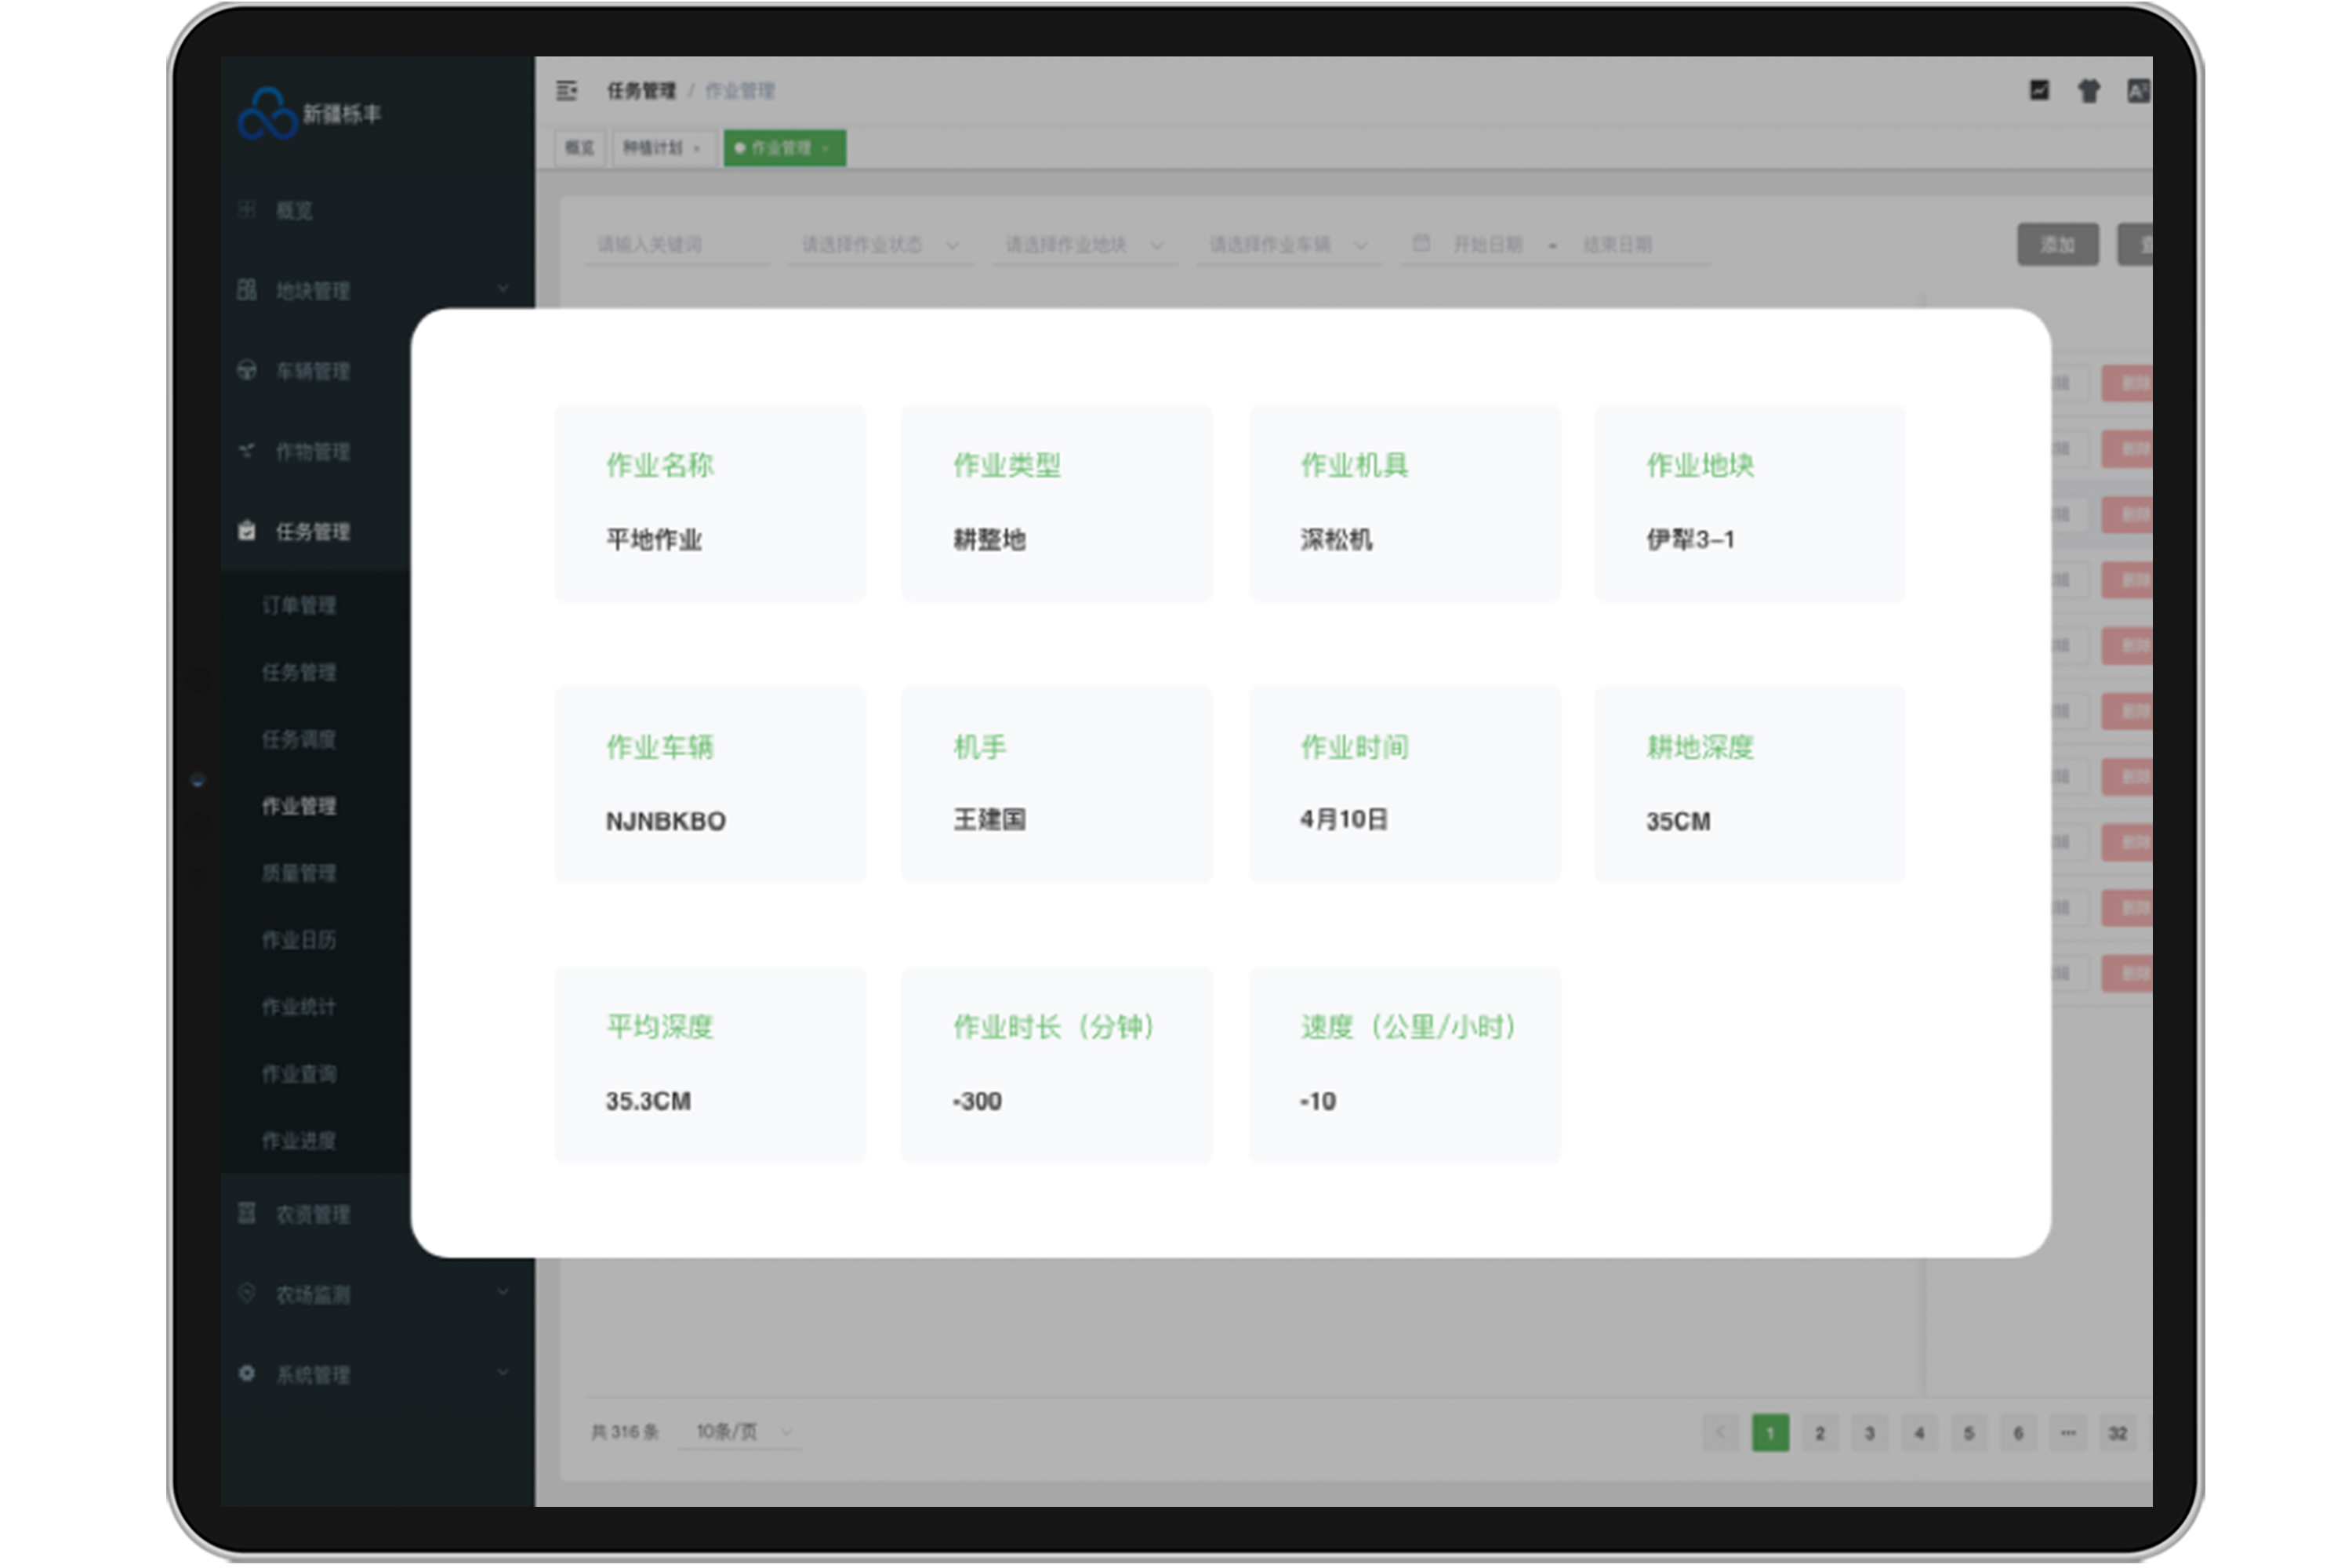The image size is (2352, 1568).
Task: Open the 请选择作业车辆 dropdown
Action: (1289, 245)
